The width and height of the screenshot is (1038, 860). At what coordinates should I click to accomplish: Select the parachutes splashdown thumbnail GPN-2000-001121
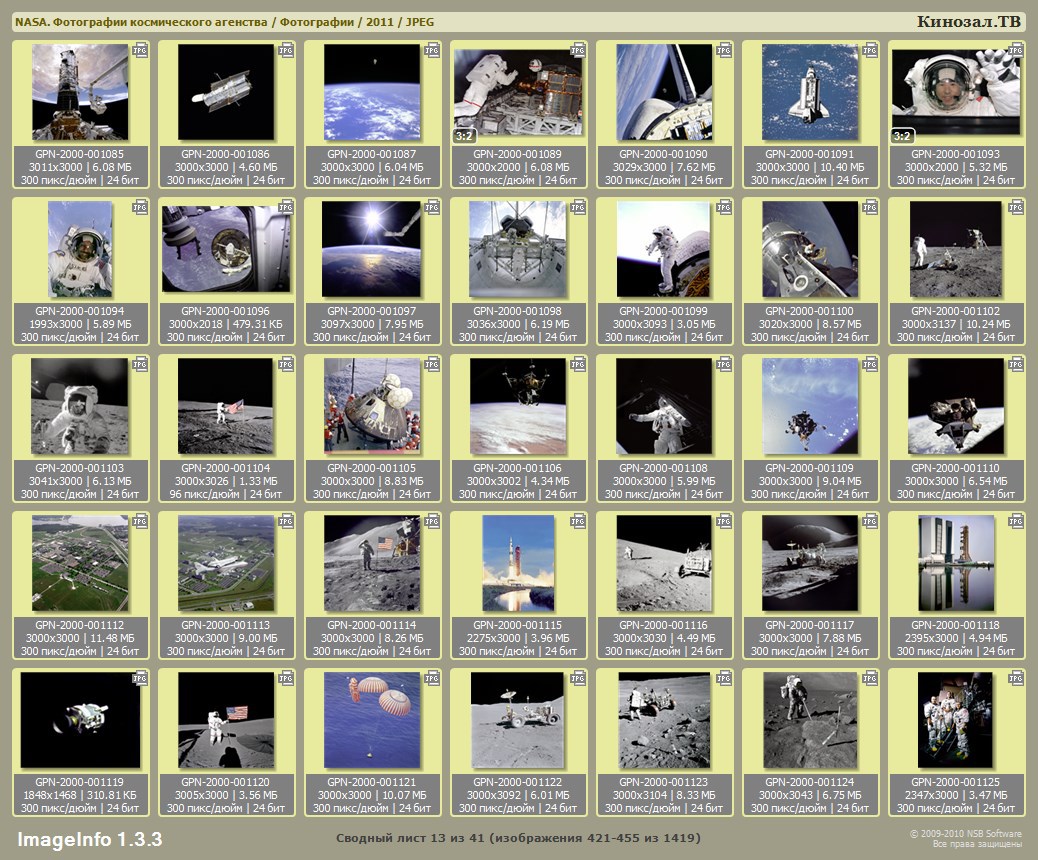click(372, 720)
